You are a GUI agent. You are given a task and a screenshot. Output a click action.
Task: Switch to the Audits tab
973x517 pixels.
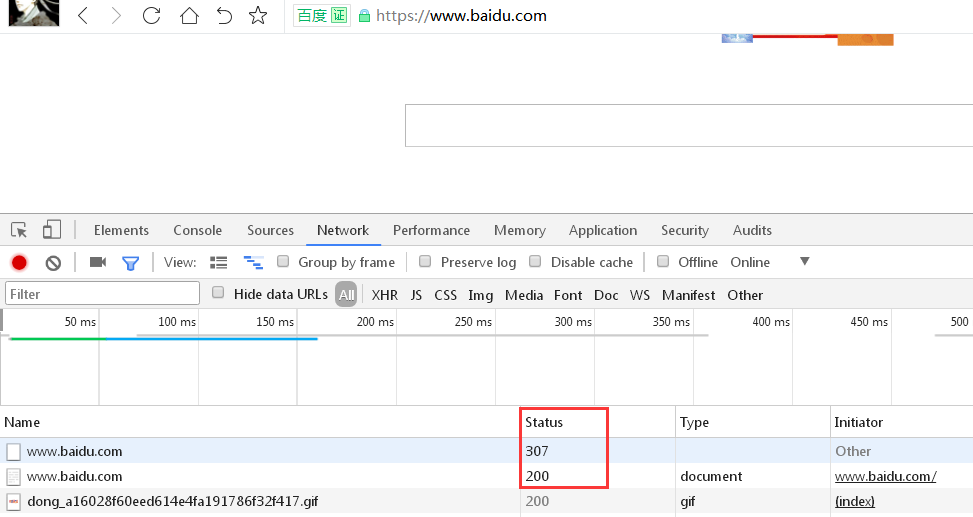click(752, 230)
